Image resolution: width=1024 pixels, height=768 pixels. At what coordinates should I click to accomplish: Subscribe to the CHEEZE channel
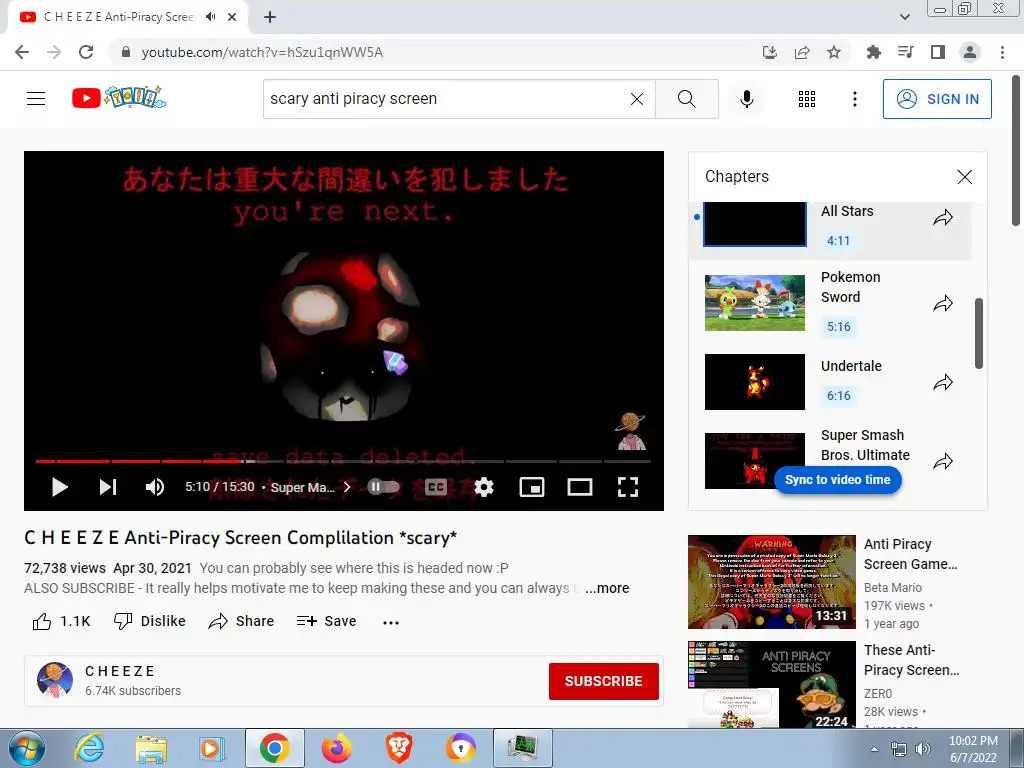pos(603,681)
